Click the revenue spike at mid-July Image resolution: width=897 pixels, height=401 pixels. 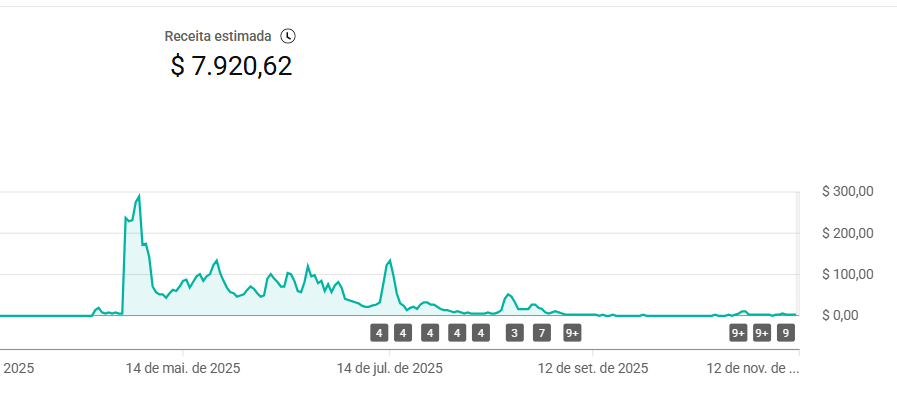tap(390, 261)
